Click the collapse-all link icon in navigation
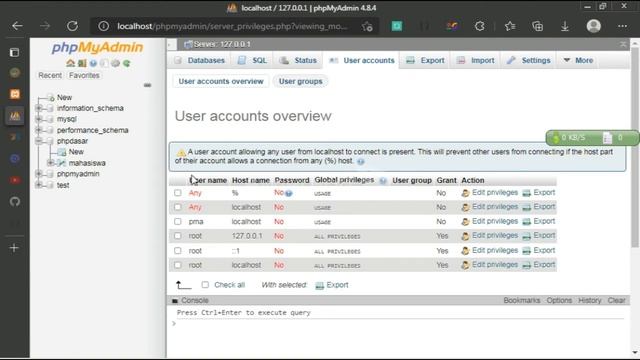640x360 pixels. coord(147,85)
